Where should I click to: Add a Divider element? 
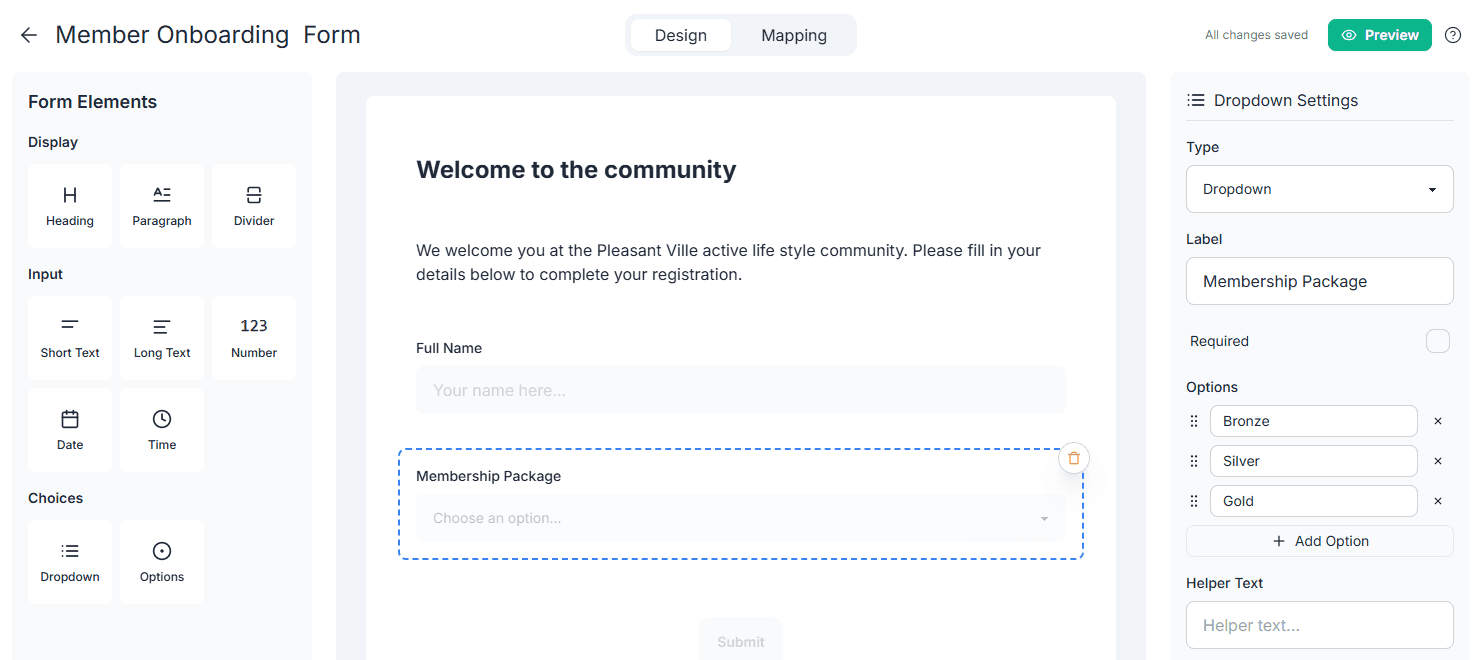(254, 205)
